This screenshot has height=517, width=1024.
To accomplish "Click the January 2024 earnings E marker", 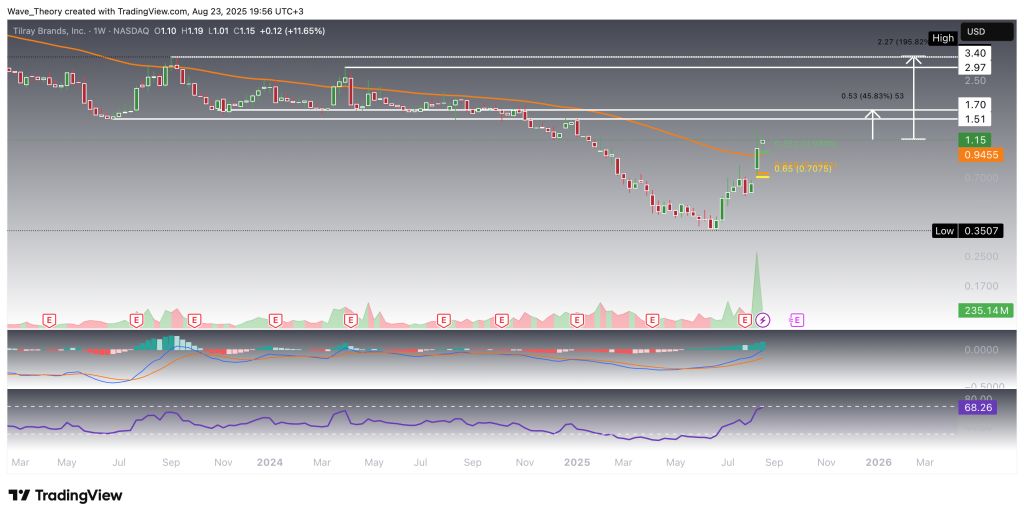I will (x=275, y=320).
